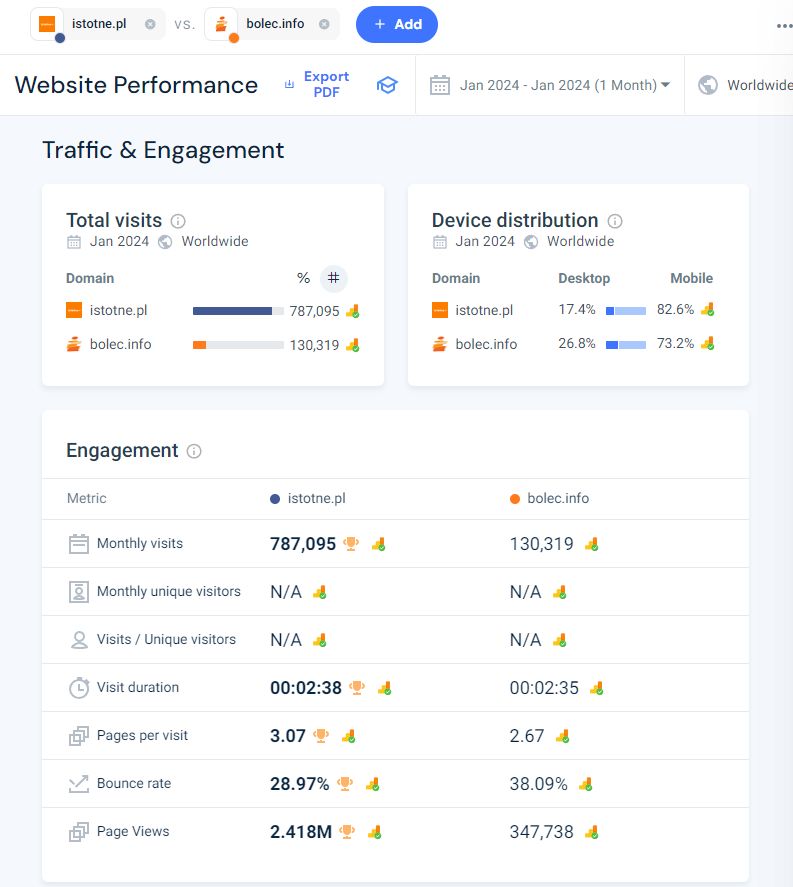Open the three-dots more options menu
The height and width of the screenshot is (887, 793).
click(x=784, y=26)
